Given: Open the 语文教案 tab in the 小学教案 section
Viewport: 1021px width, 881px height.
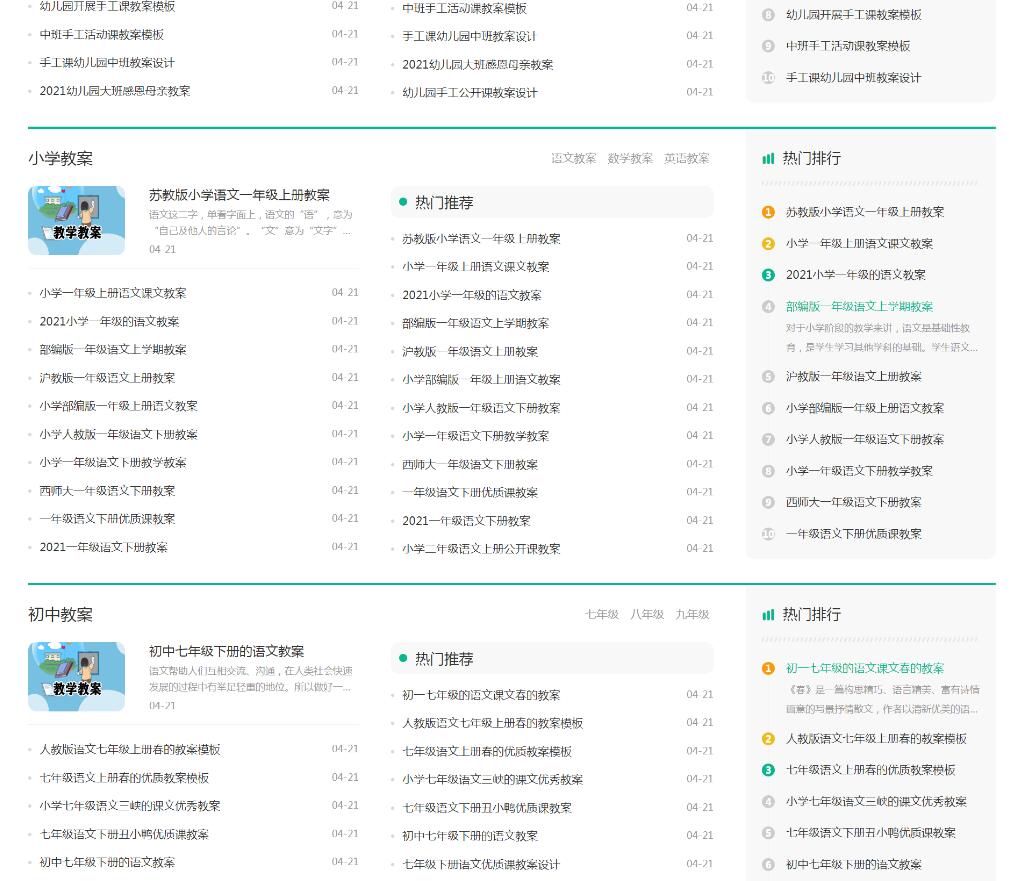Looking at the screenshot, I should 573,159.
